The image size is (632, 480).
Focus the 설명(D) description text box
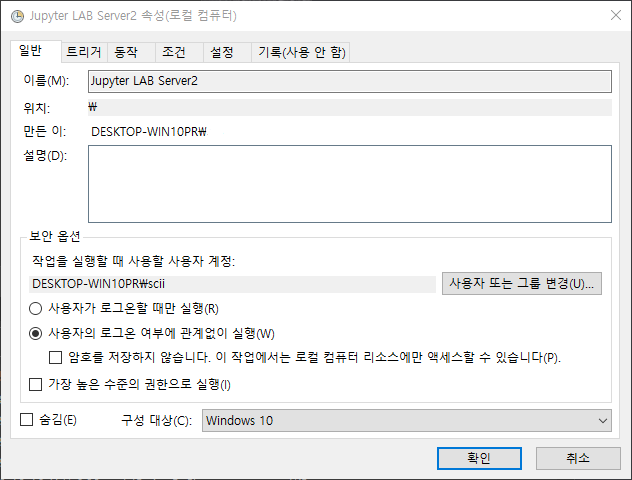[349, 184]
